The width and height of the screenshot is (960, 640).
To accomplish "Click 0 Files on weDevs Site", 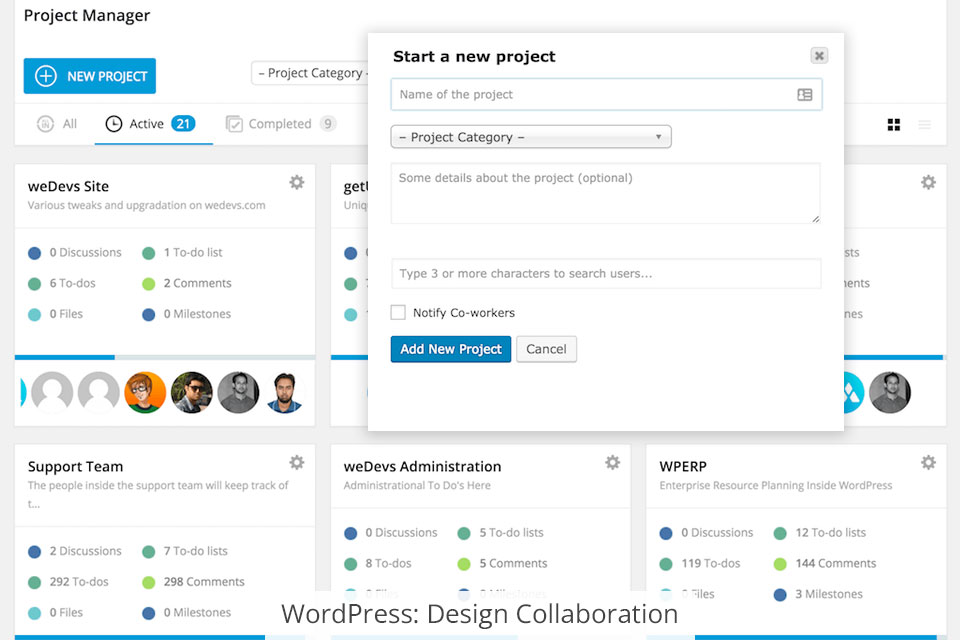I will click(66, 314).
